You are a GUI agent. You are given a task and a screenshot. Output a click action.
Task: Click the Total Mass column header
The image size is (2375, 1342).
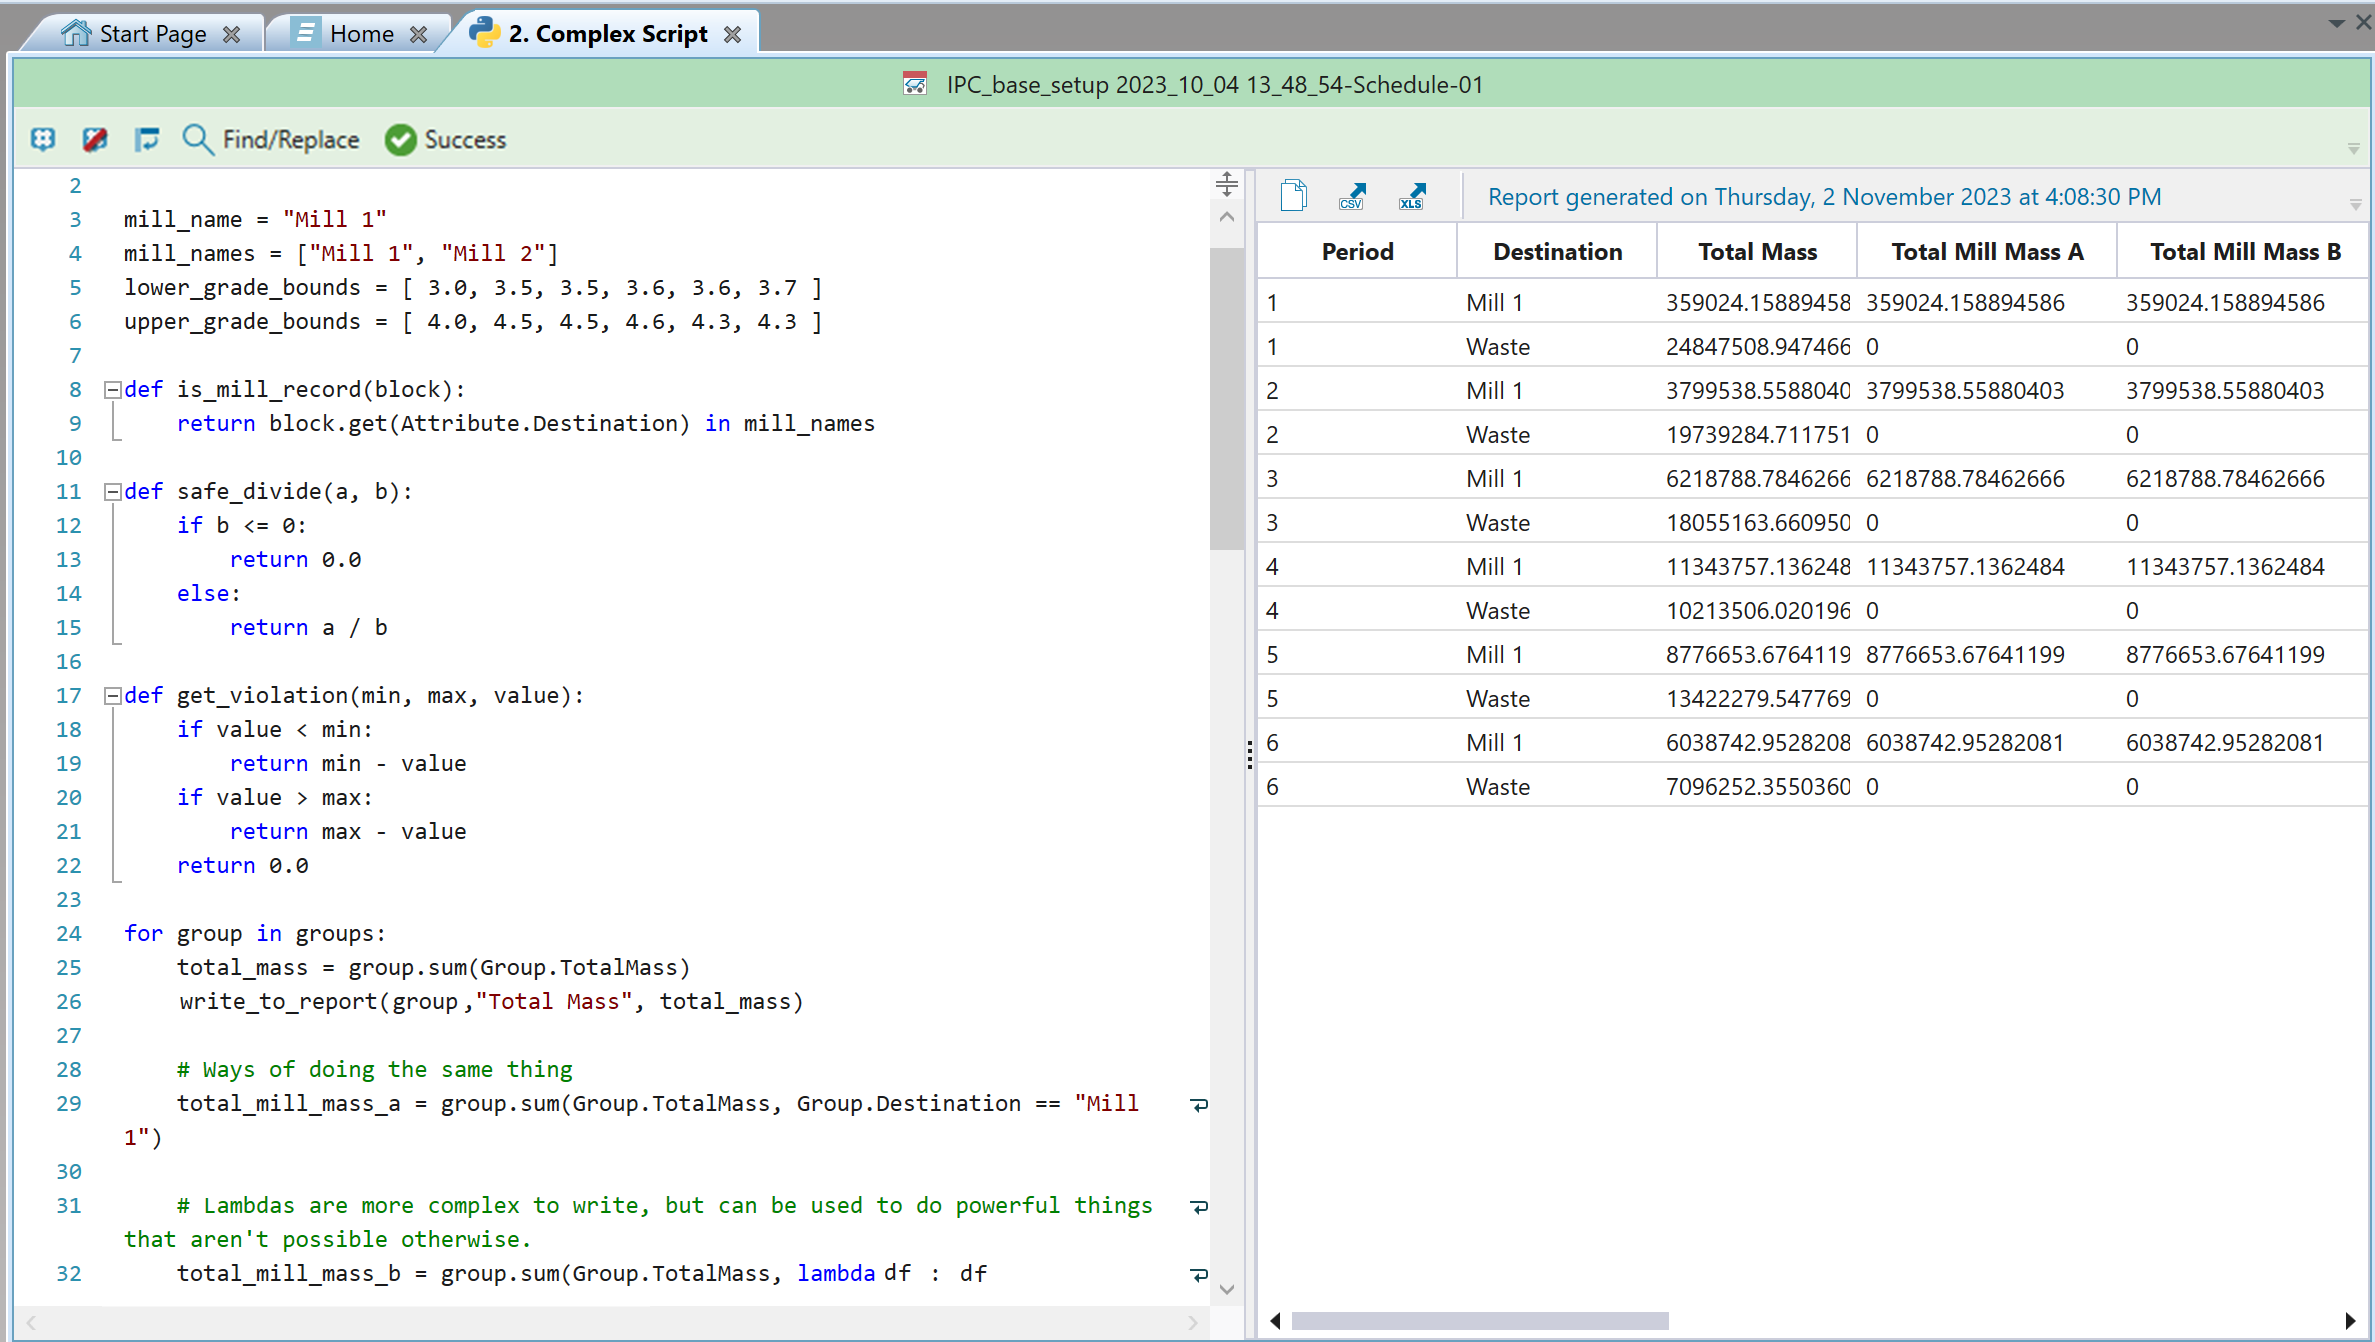1756,252
